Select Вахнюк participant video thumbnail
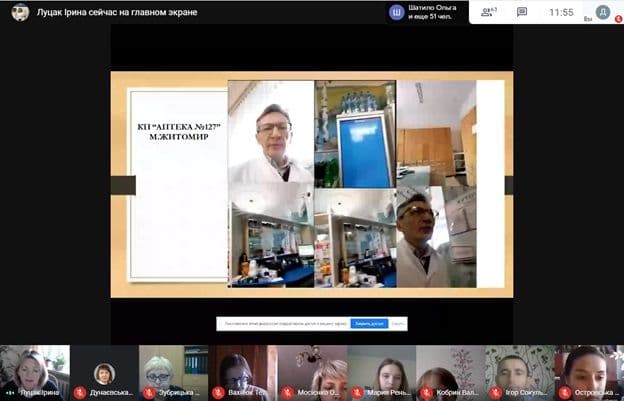 [243, 373]
